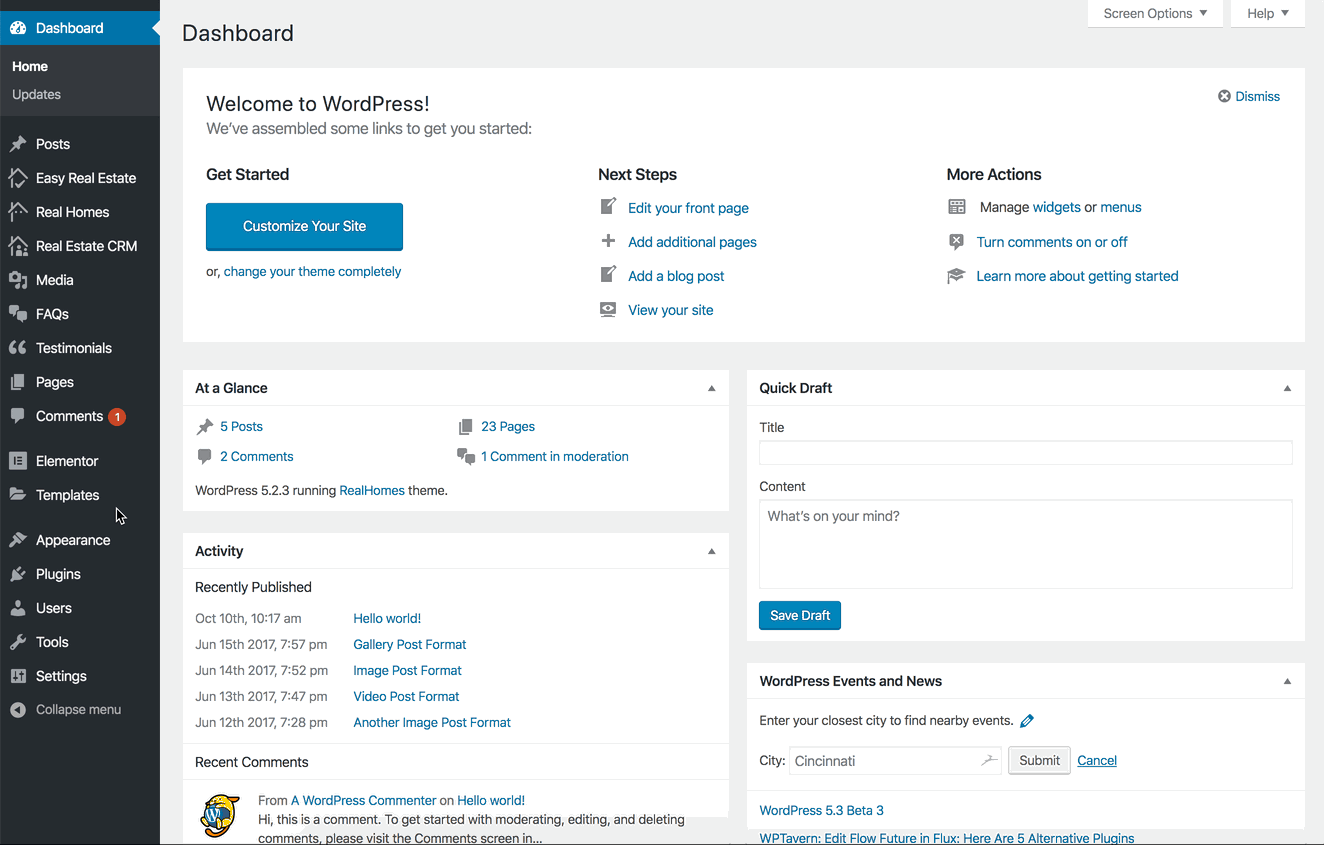The image size is (1324, 845).
Task: Click the Real Estate CRM icon
Action: pos(18,246)
